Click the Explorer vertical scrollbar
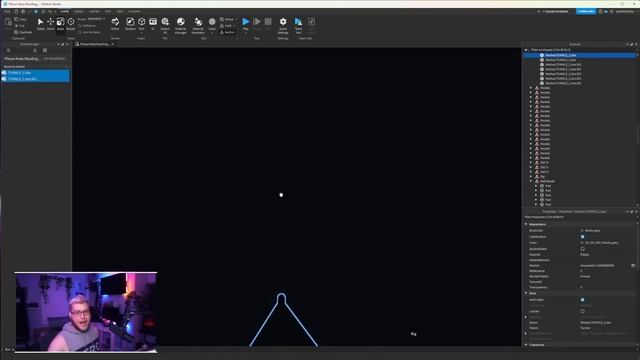640x360 pixels. pyautogui.click(x=638, y=133)
